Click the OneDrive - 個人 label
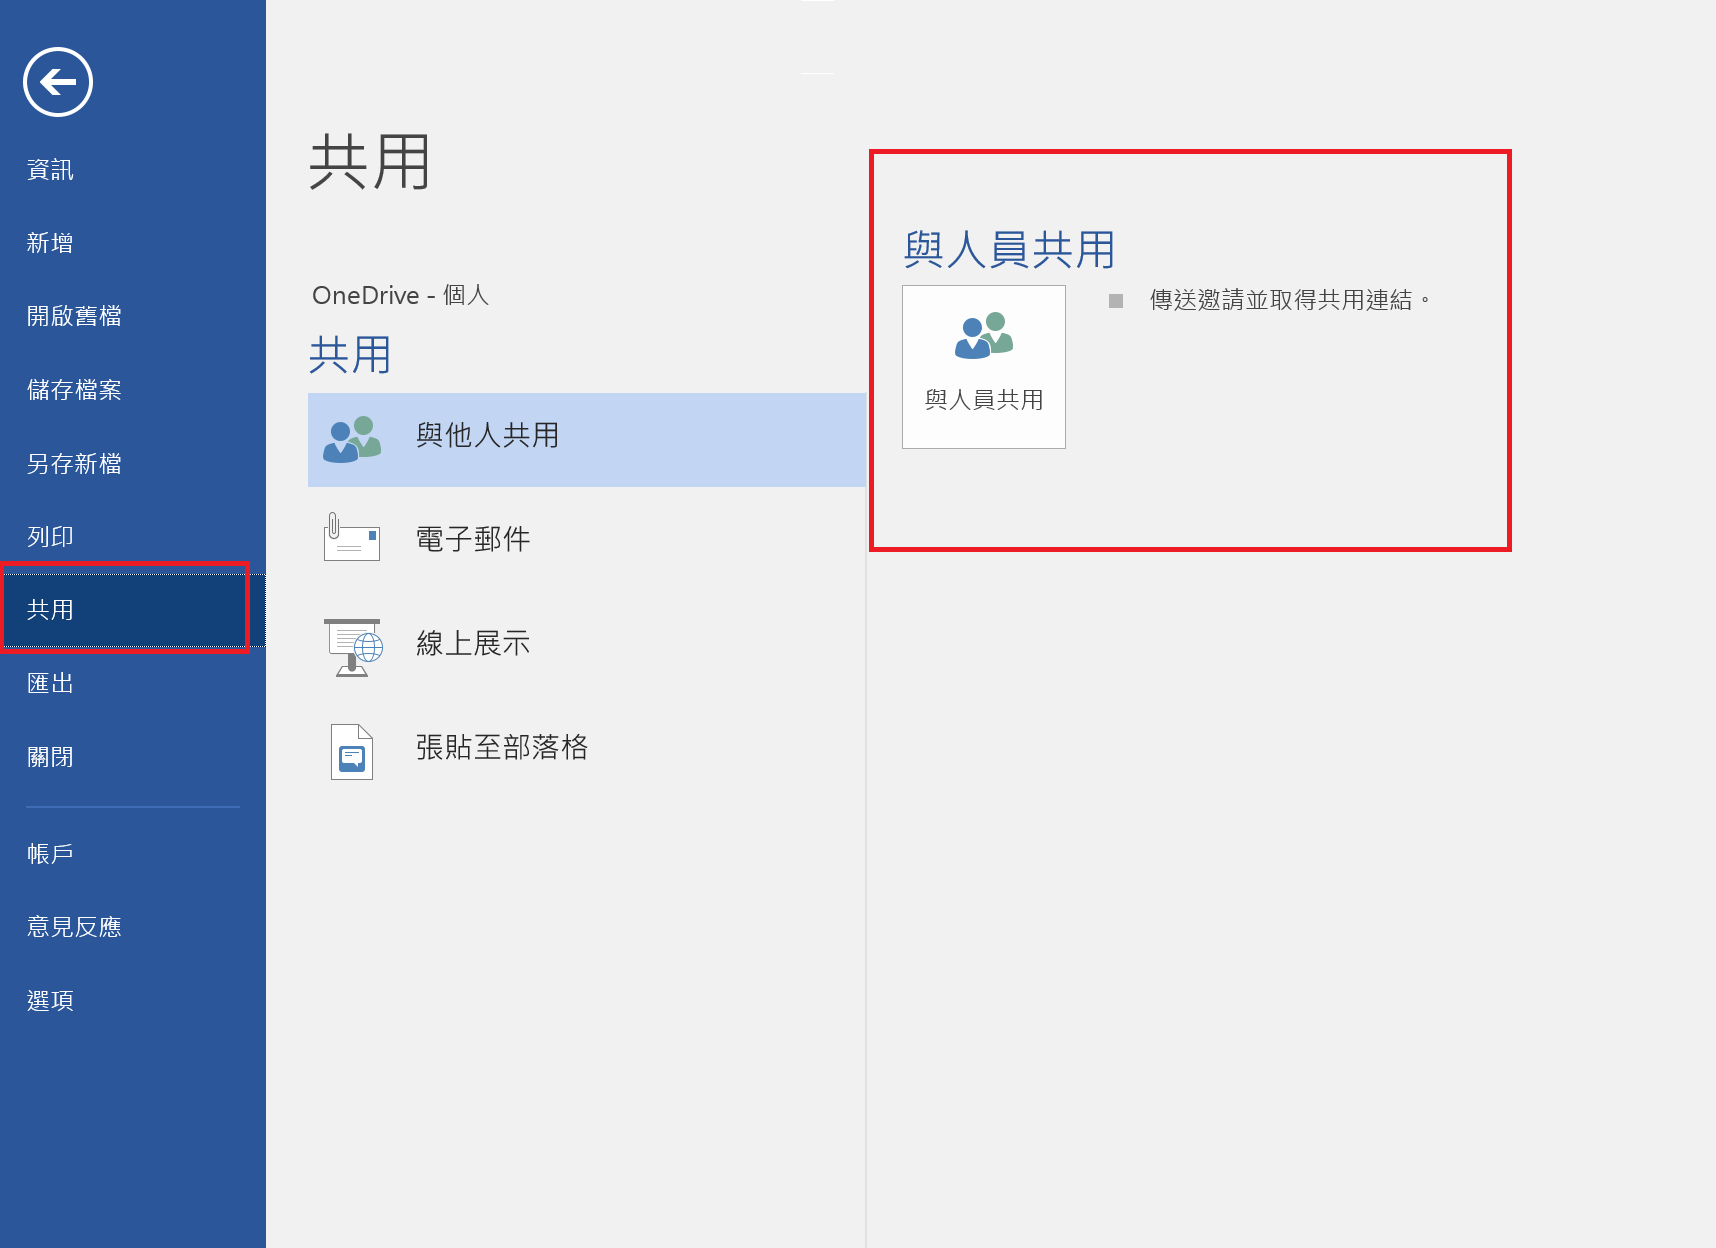The height and width of the screenshot is (1248, 1716). (401, 295)
